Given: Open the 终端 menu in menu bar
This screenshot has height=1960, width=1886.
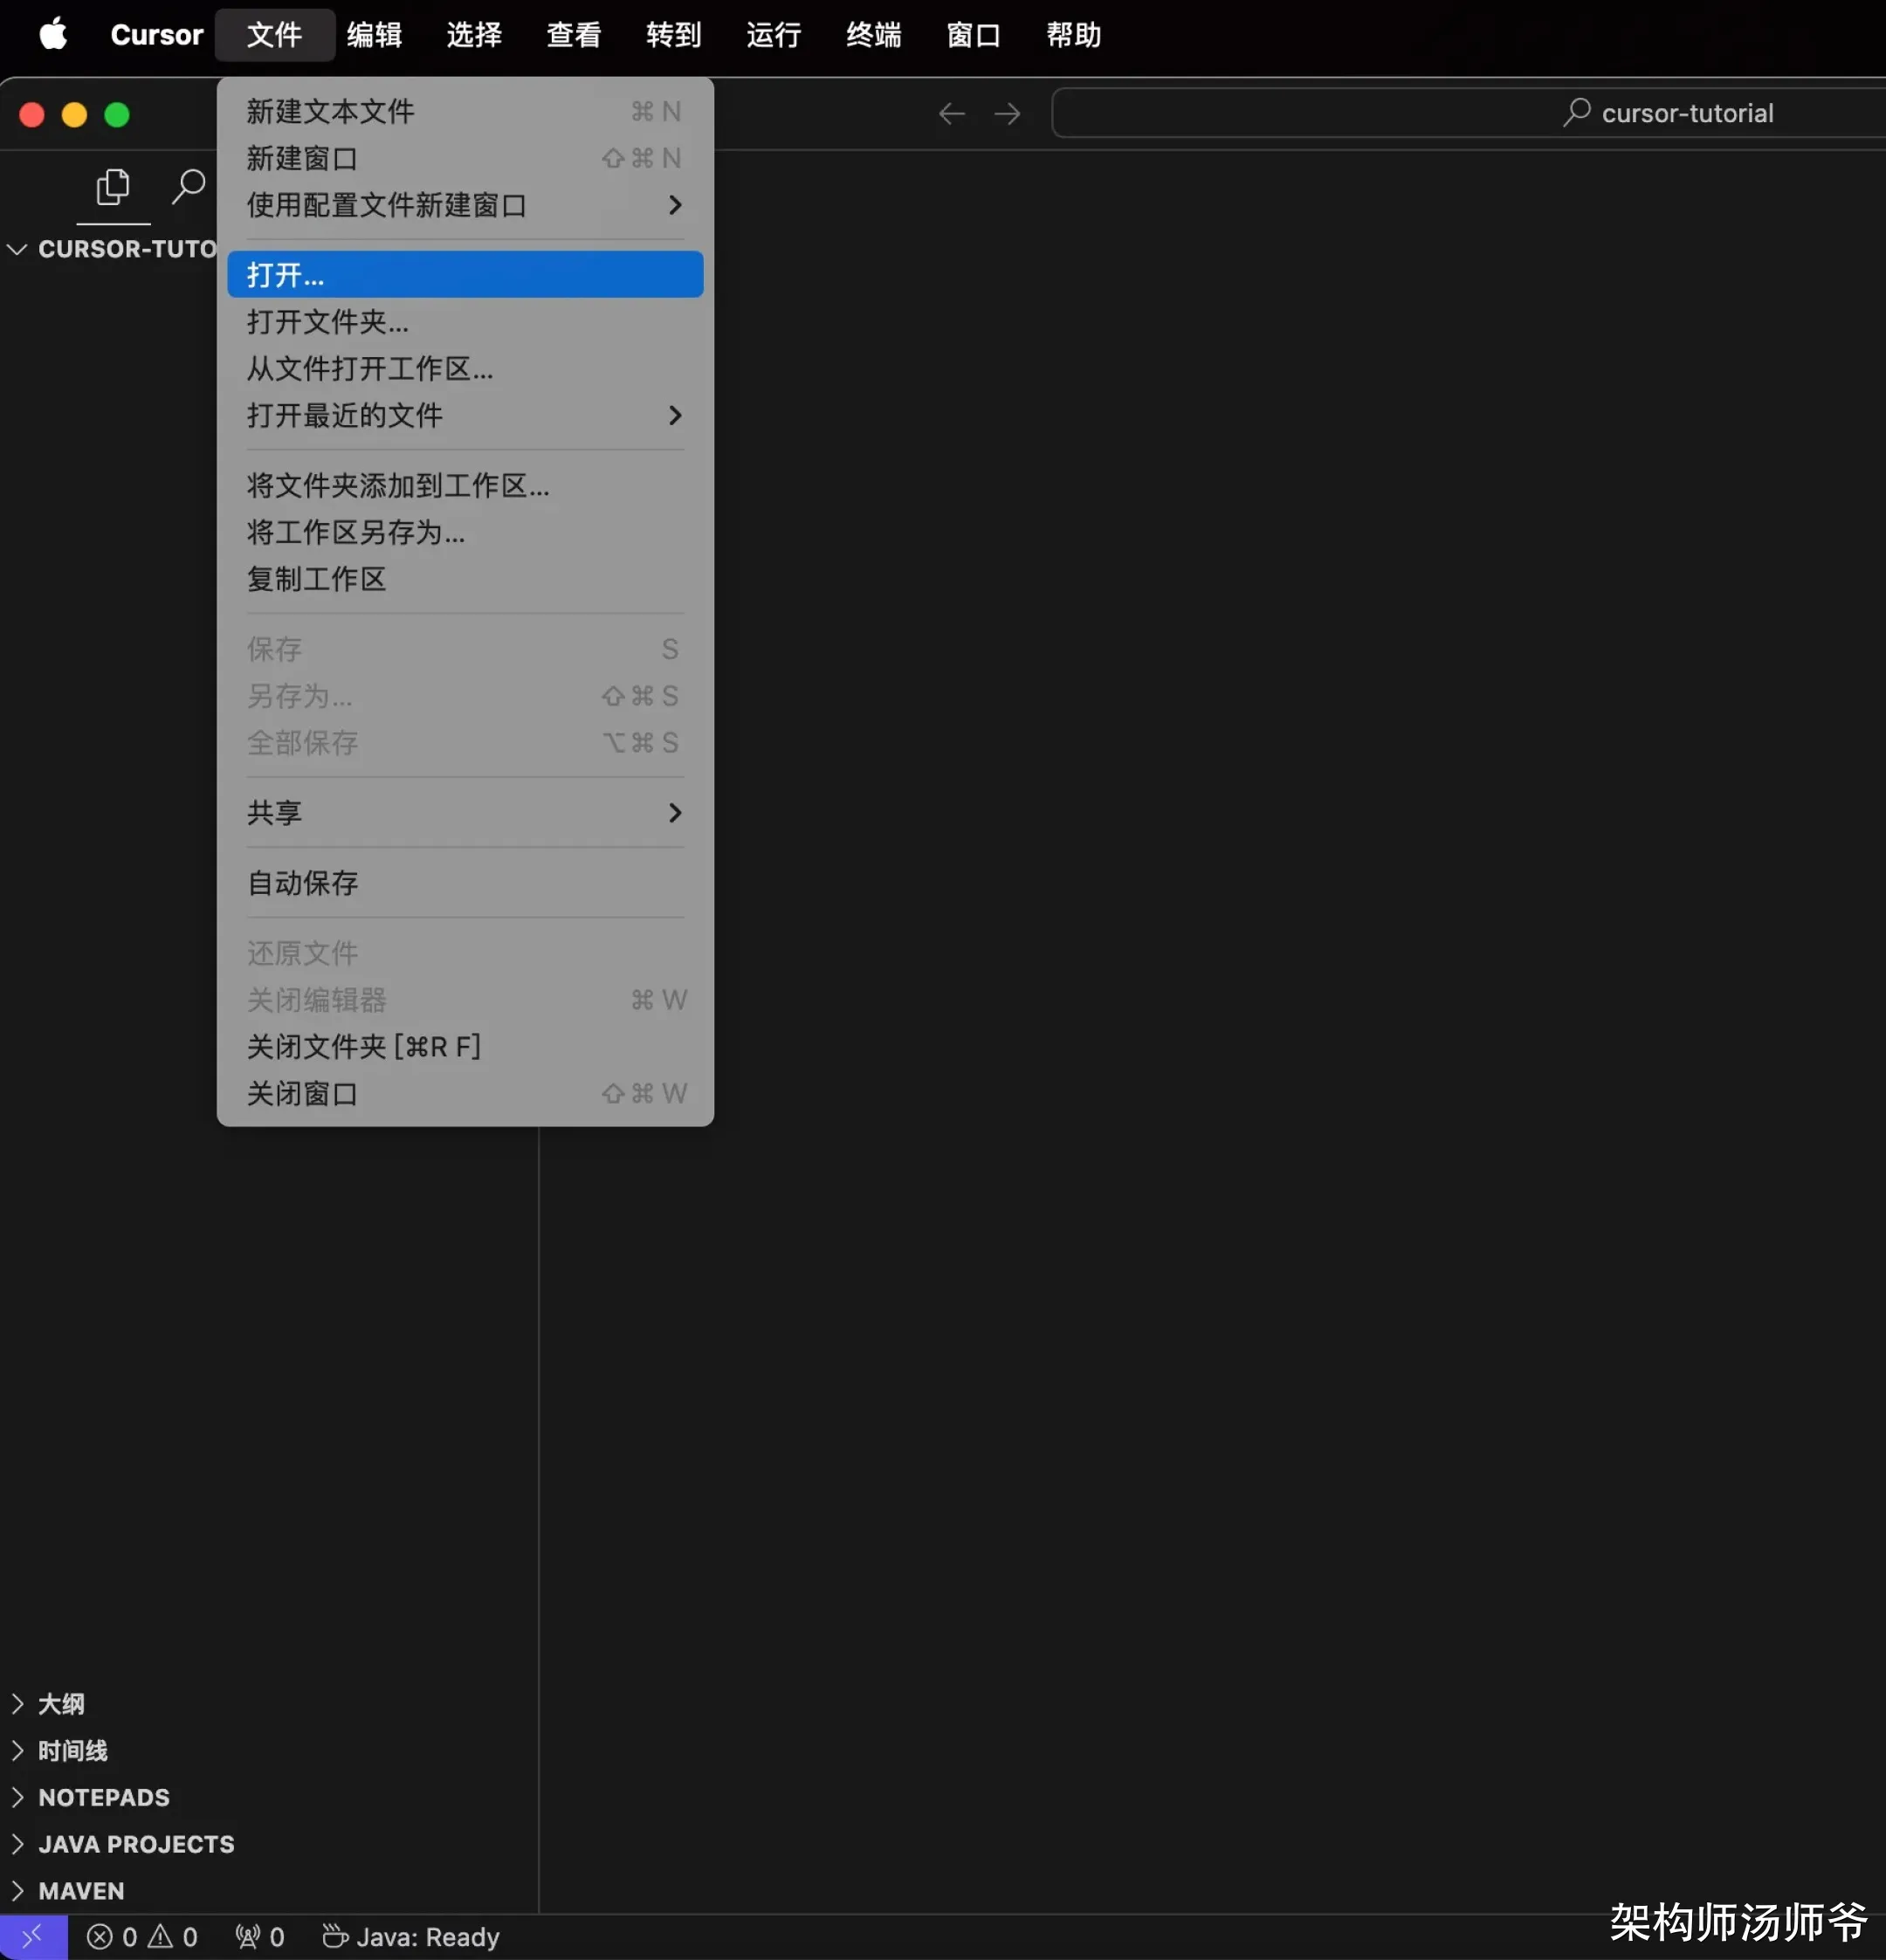Looking at the screenshot, I should (x=873, y=35).
